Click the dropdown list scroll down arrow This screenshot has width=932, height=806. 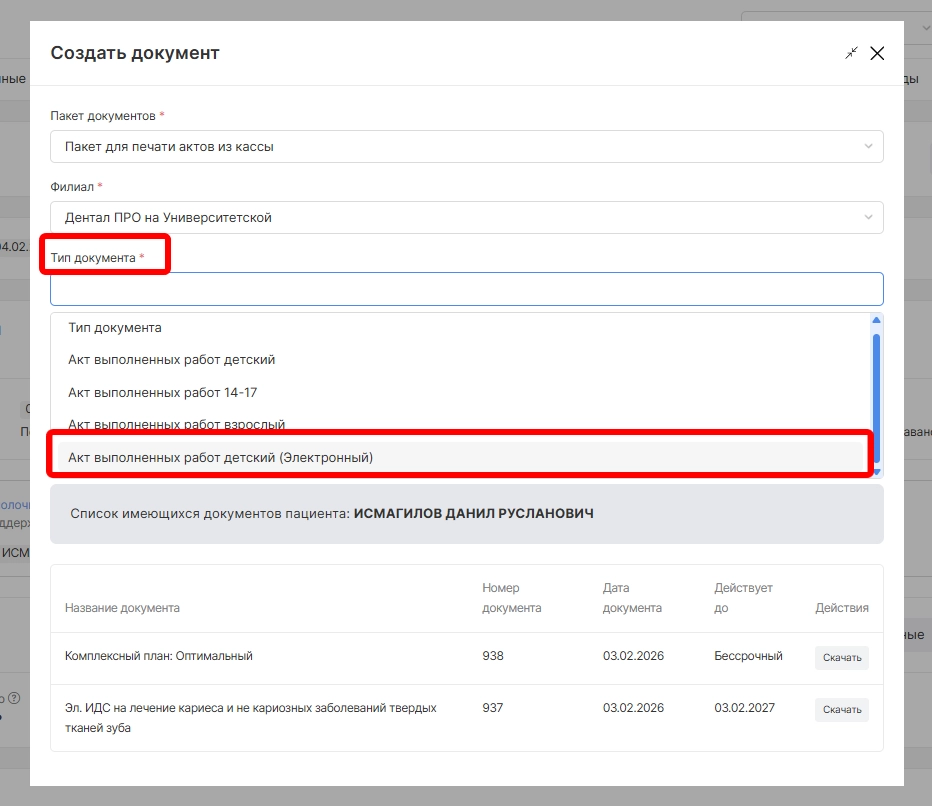click(x=877, y=471)
